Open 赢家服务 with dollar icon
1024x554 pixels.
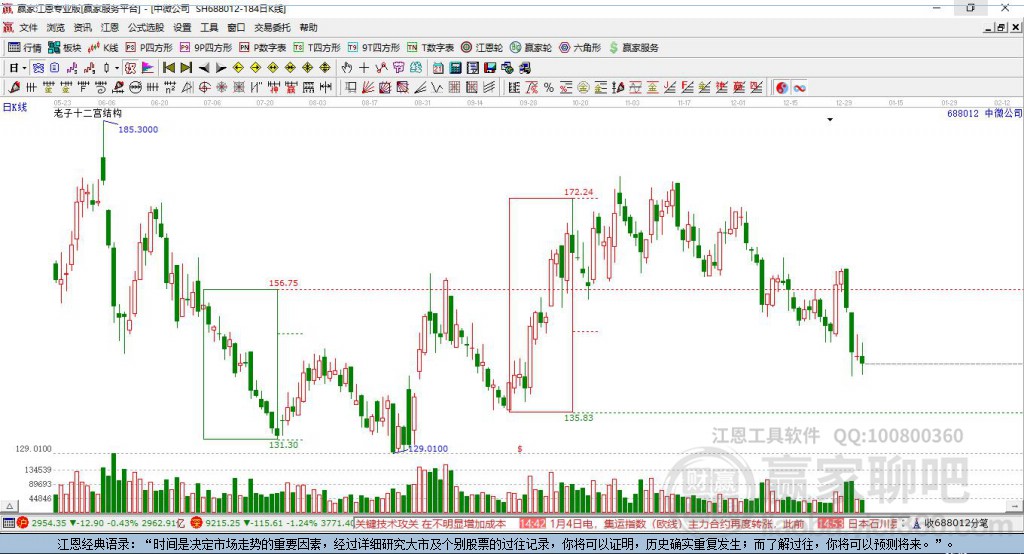click(x=633, y=48)
